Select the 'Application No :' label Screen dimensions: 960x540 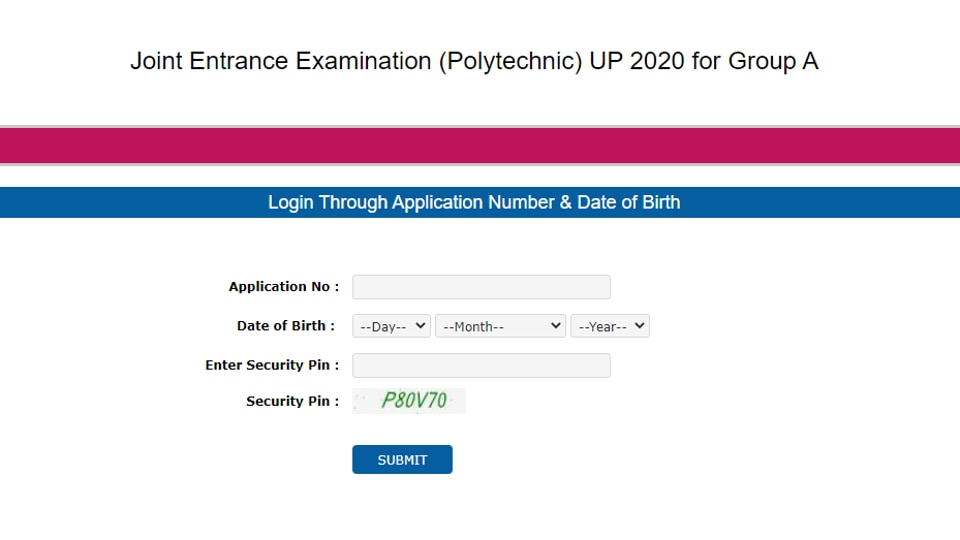click(x=284, y=287)
